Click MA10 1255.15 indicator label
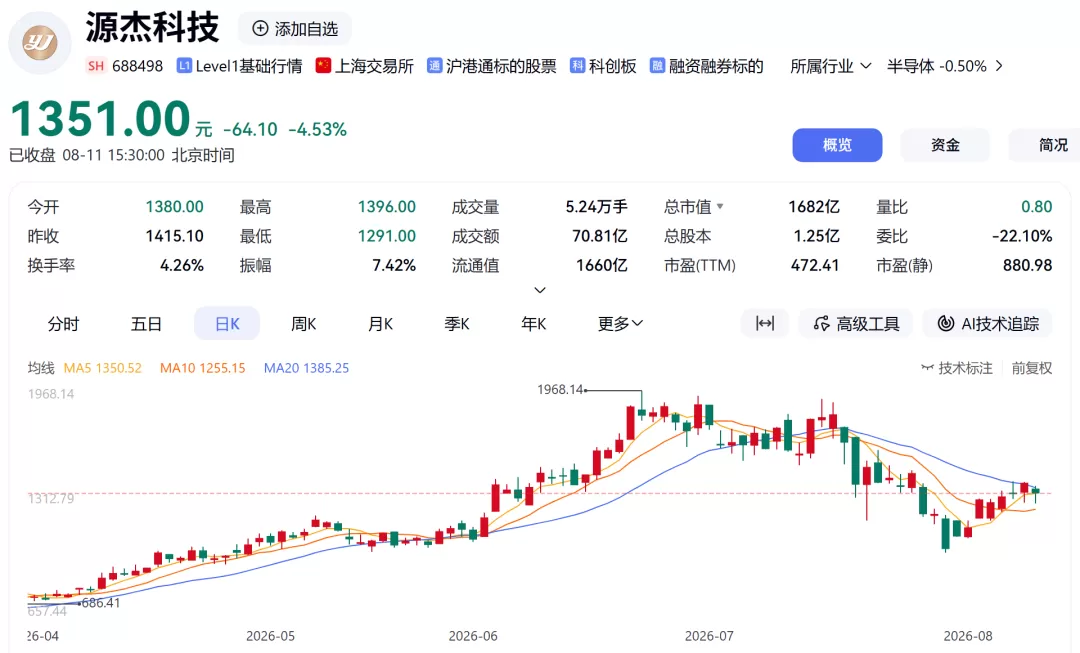The height and width of the screenshot is (653, 1080). 202,368
